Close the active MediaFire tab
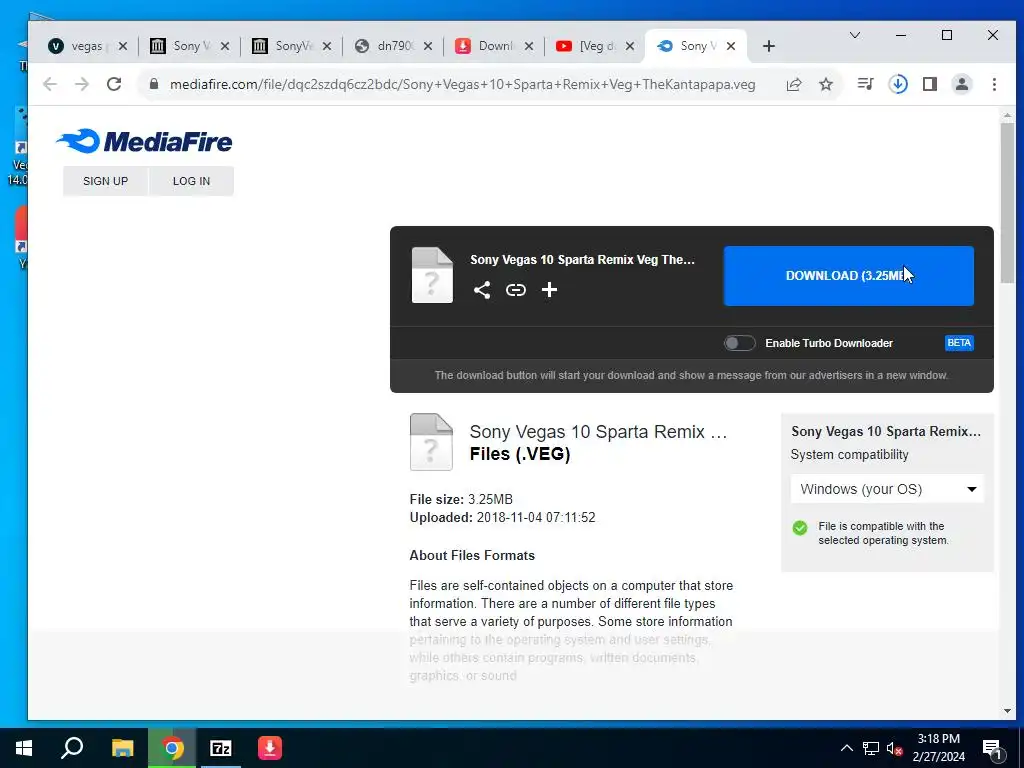This screenshot has height=768, width=1024. point(731,46)
